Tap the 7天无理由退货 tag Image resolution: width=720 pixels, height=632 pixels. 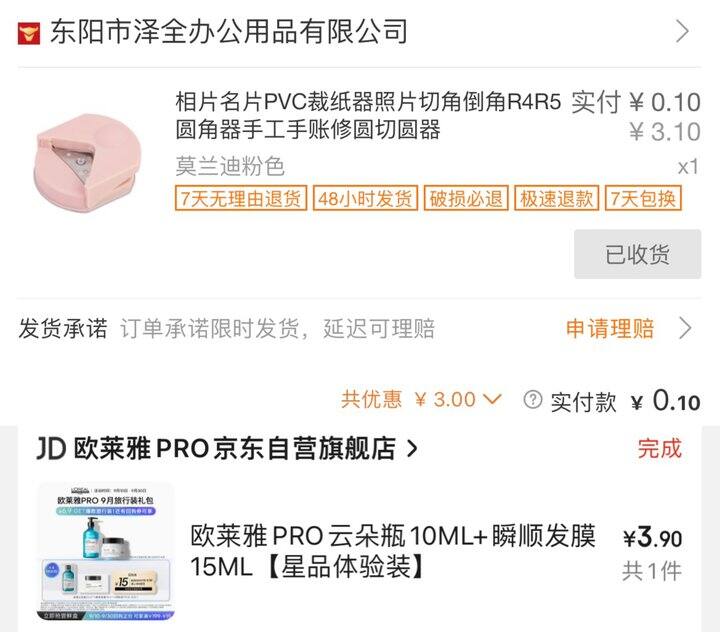pyautogui.click(x=241, y=198)
